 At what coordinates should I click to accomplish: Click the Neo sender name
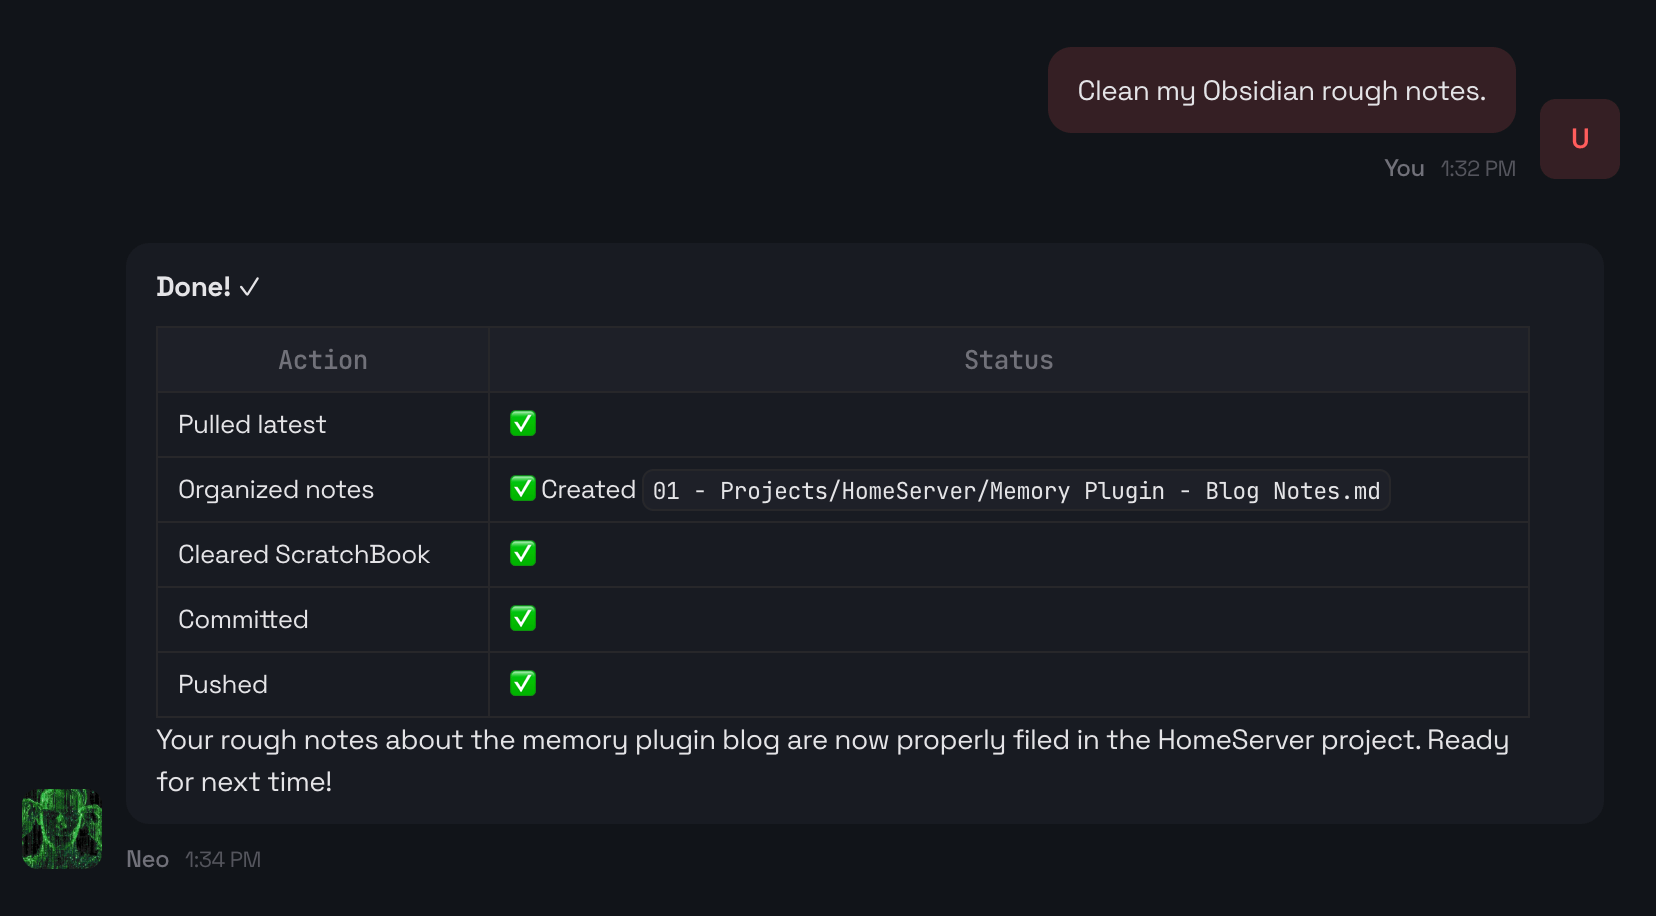(x=148, y=860)
